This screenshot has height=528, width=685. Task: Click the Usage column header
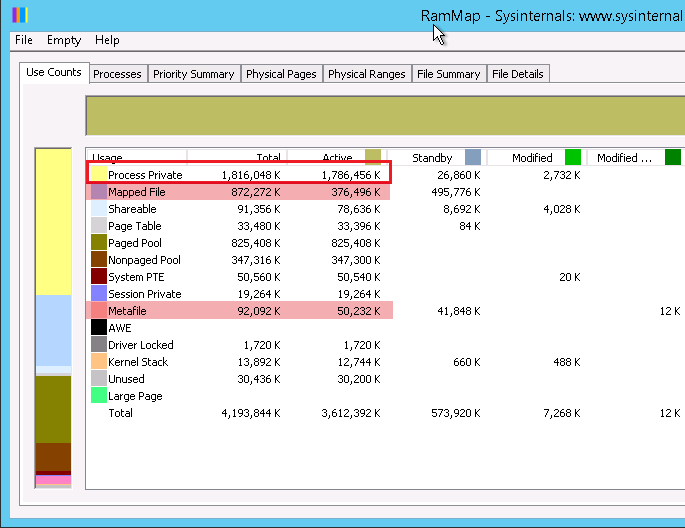(136, 157)
